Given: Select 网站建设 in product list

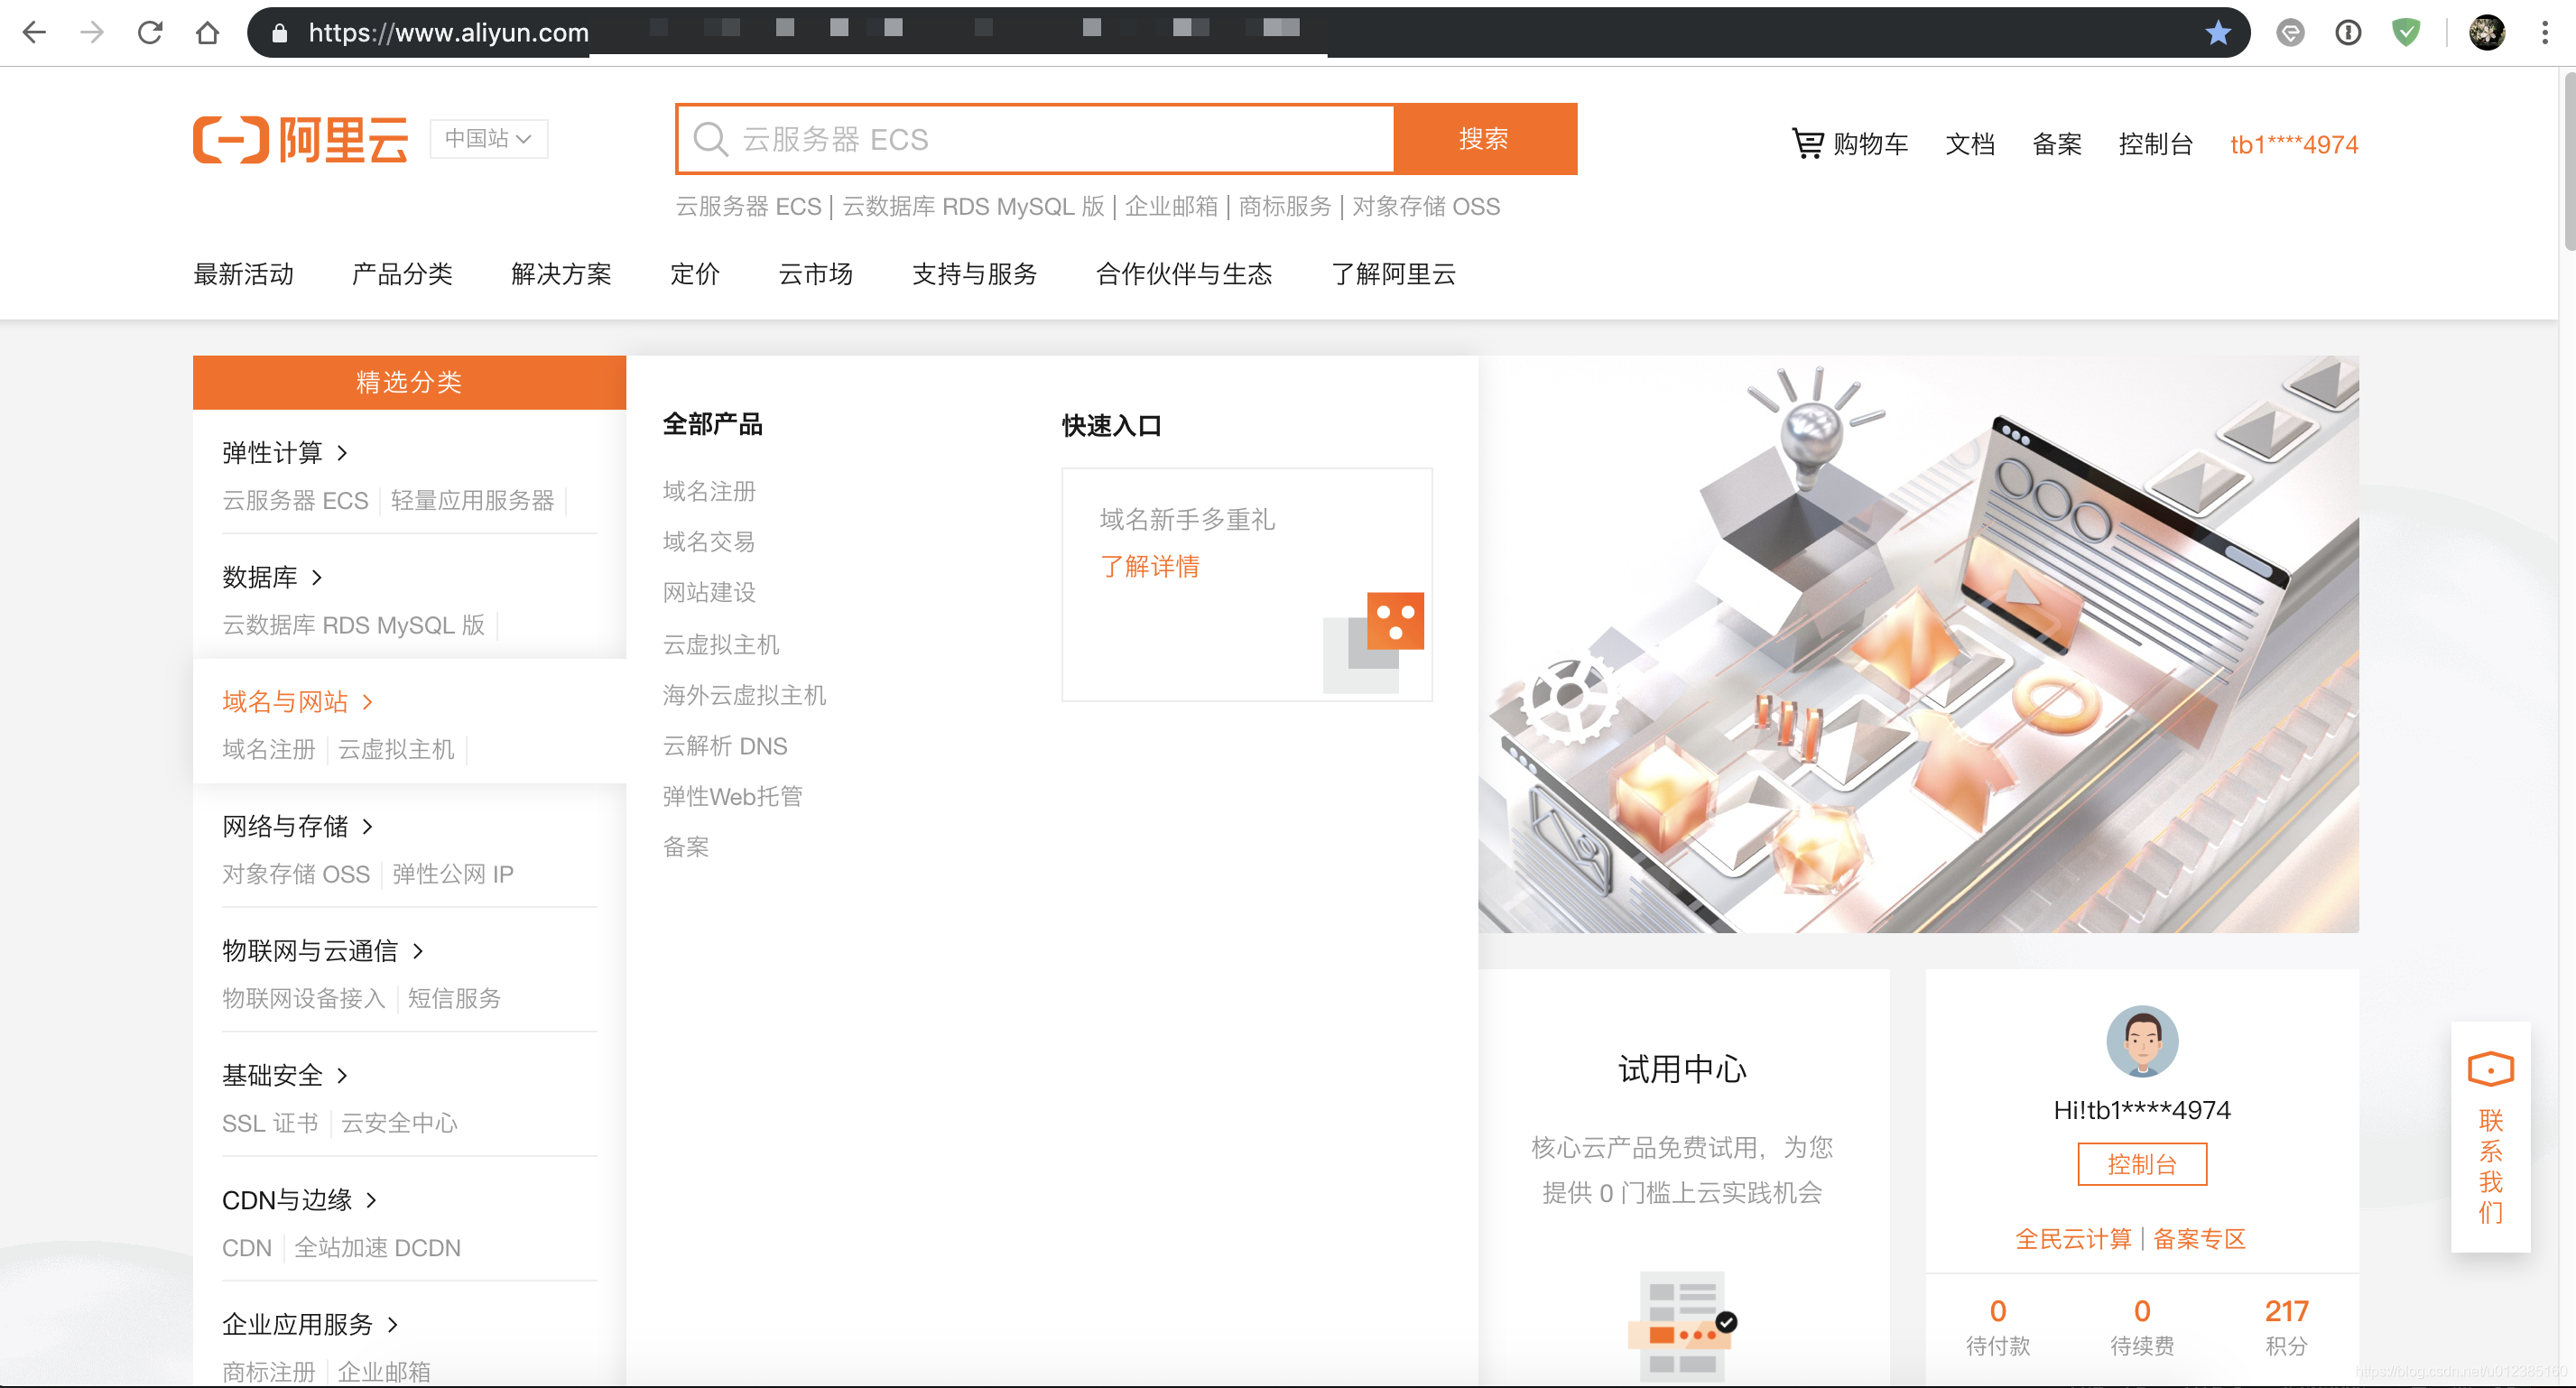Looking at the screenshot, I should [x=709, y=592].
